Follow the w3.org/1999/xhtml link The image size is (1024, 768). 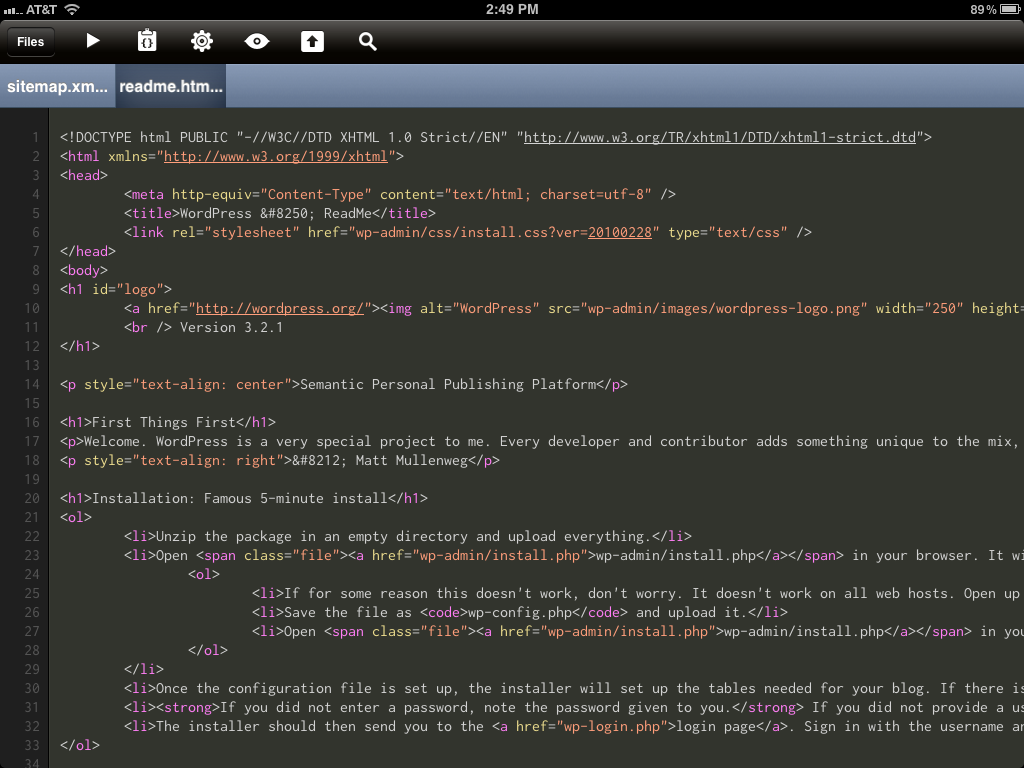(x=276, y=156)
